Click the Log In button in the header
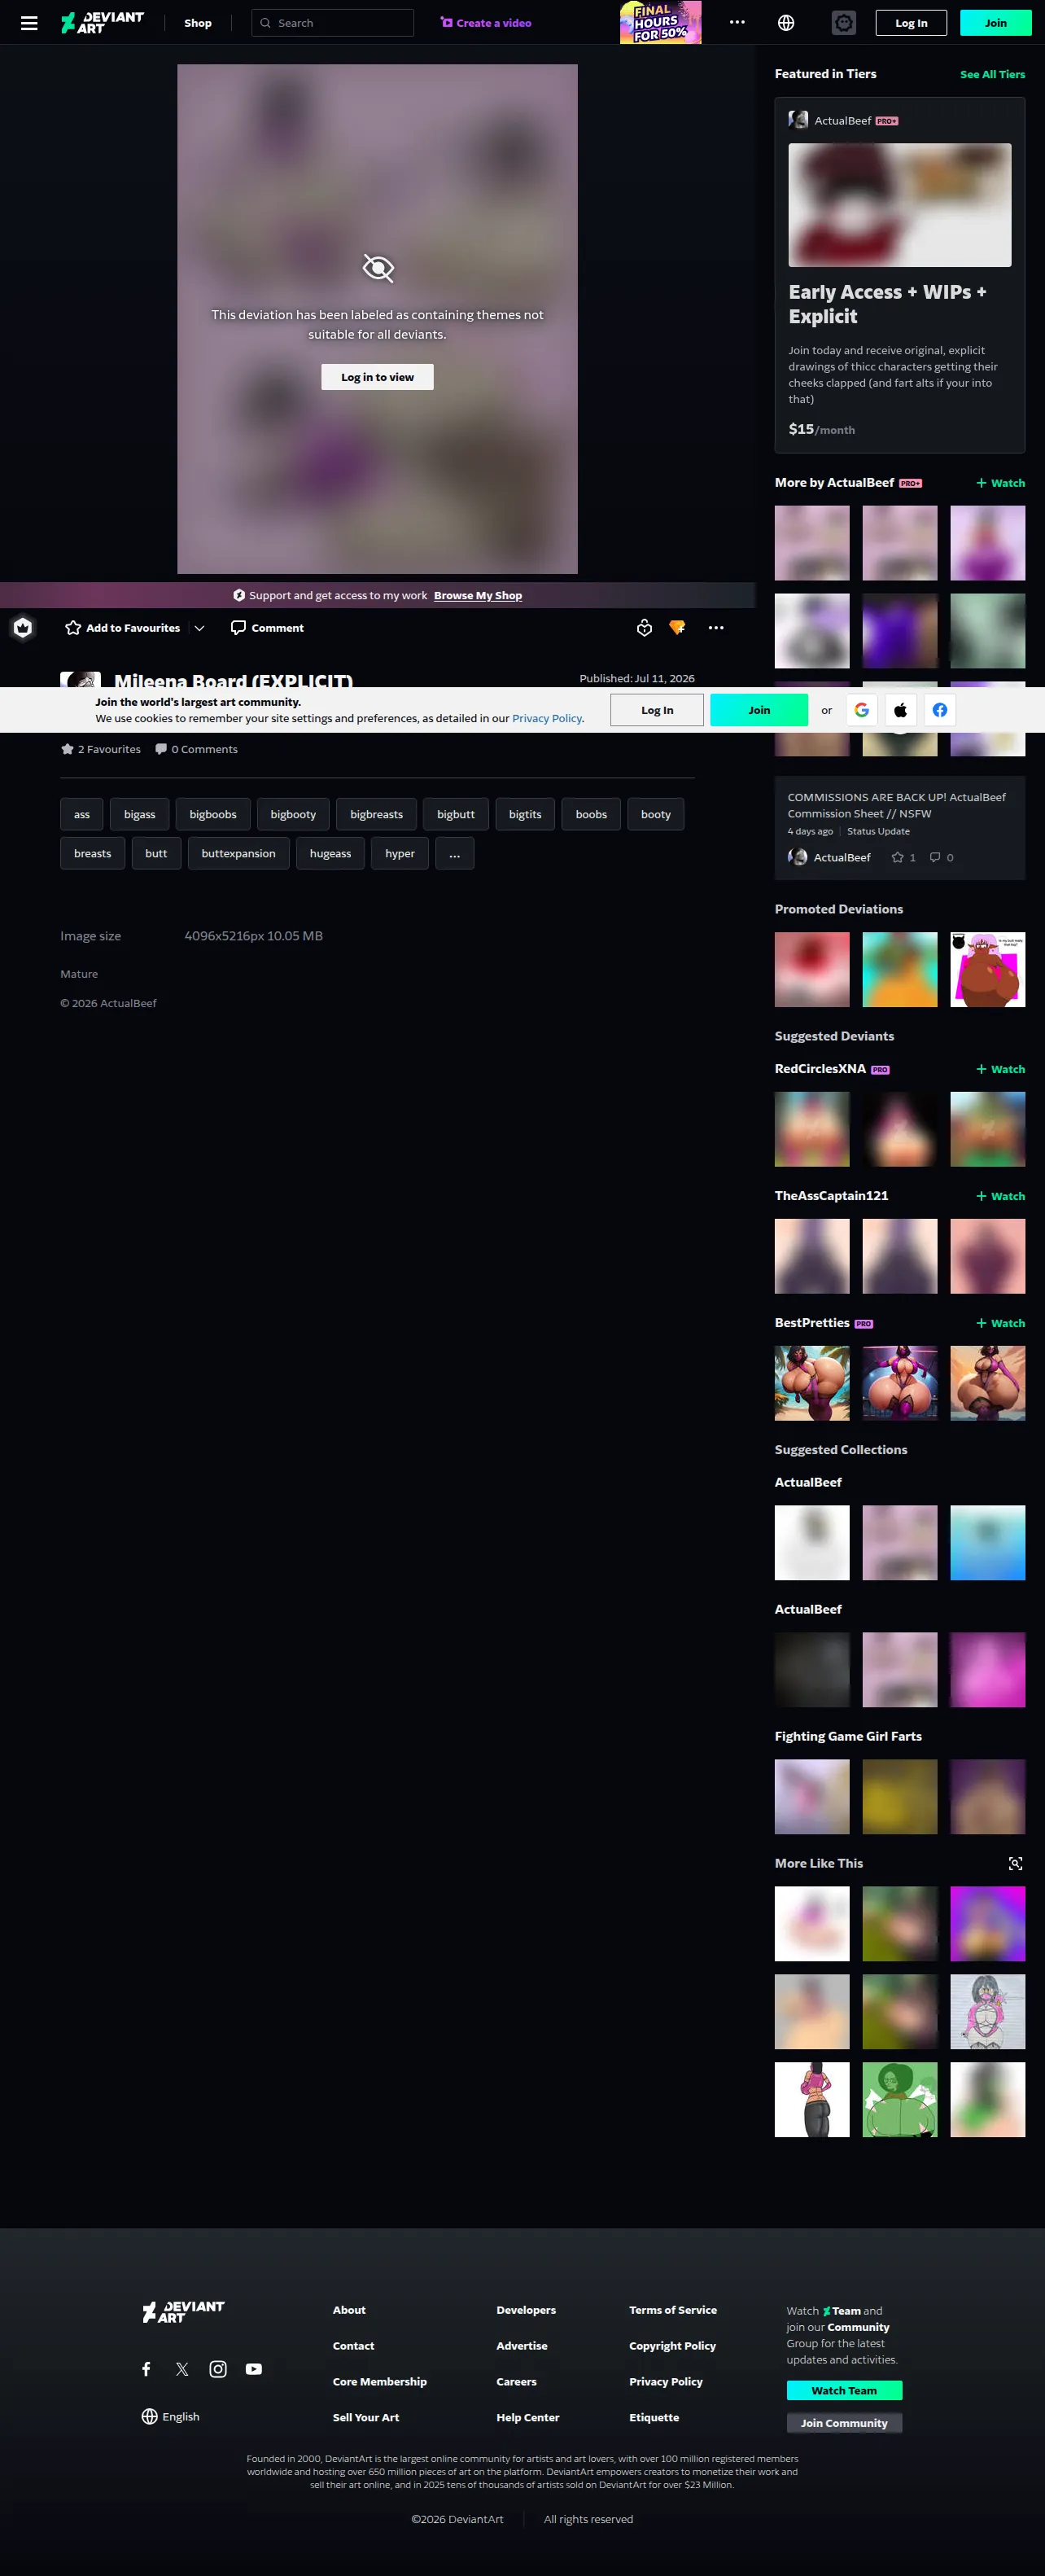The width and height of the screenshot is (1045, 2576). 911,23
